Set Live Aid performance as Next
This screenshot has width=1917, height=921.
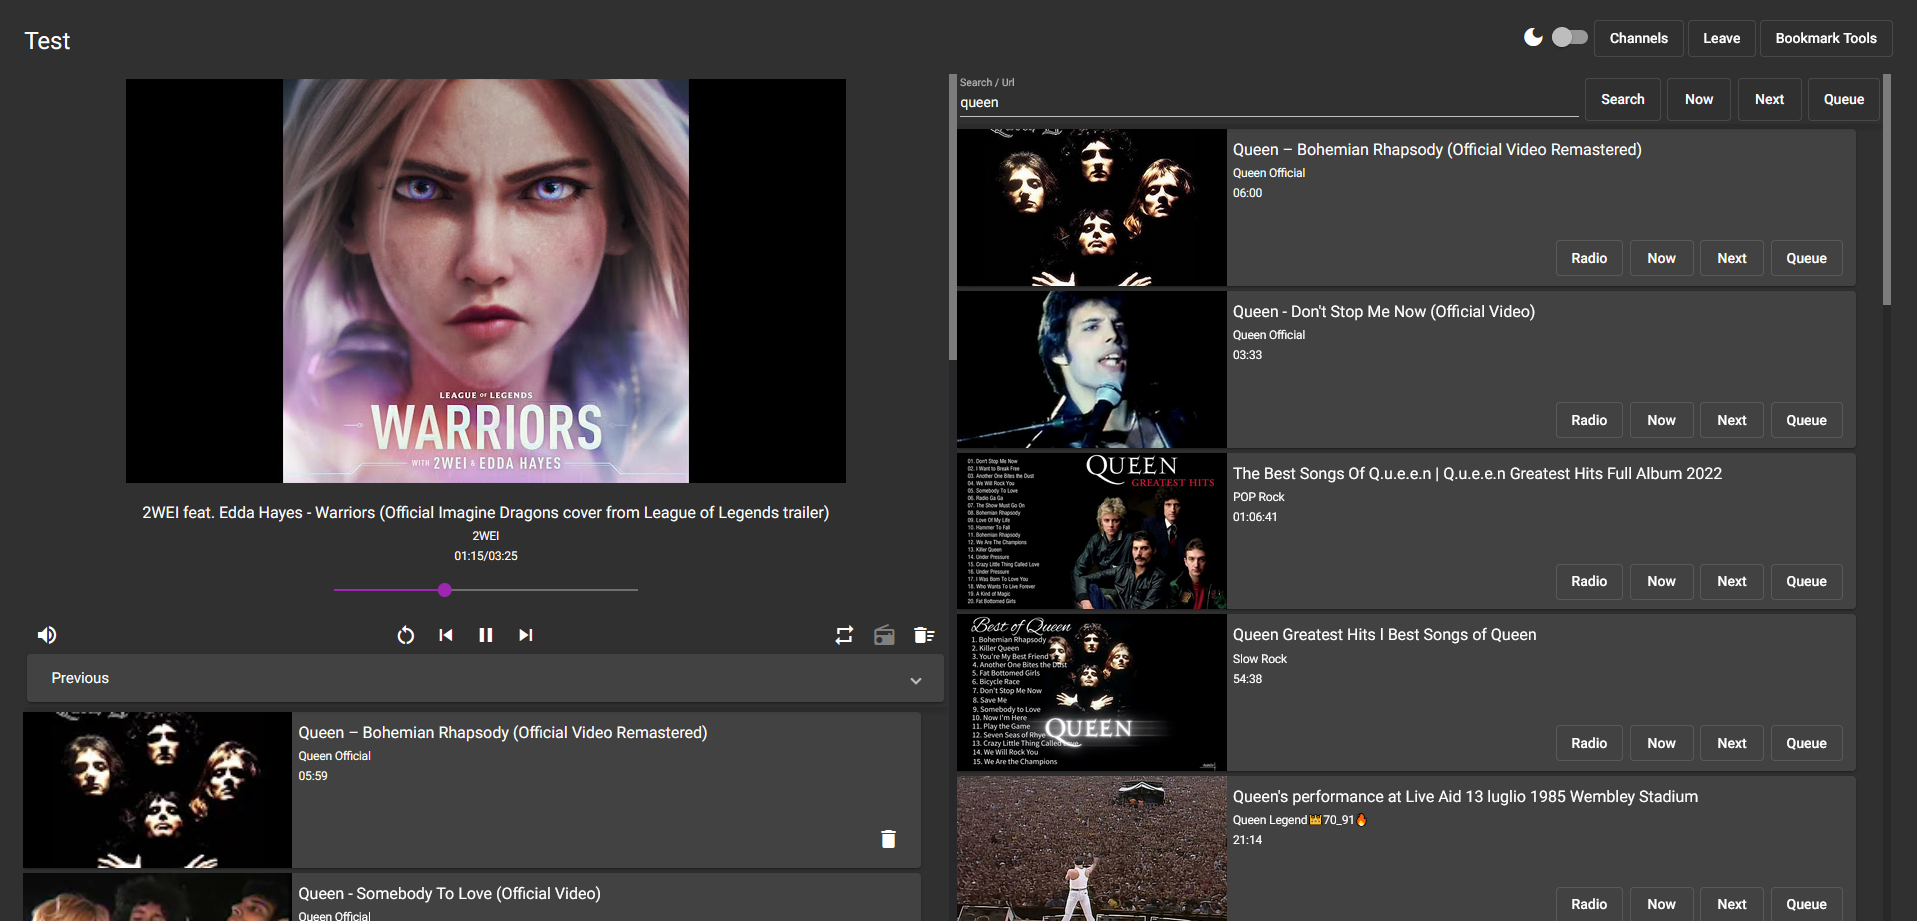[x=1732, y=904]
